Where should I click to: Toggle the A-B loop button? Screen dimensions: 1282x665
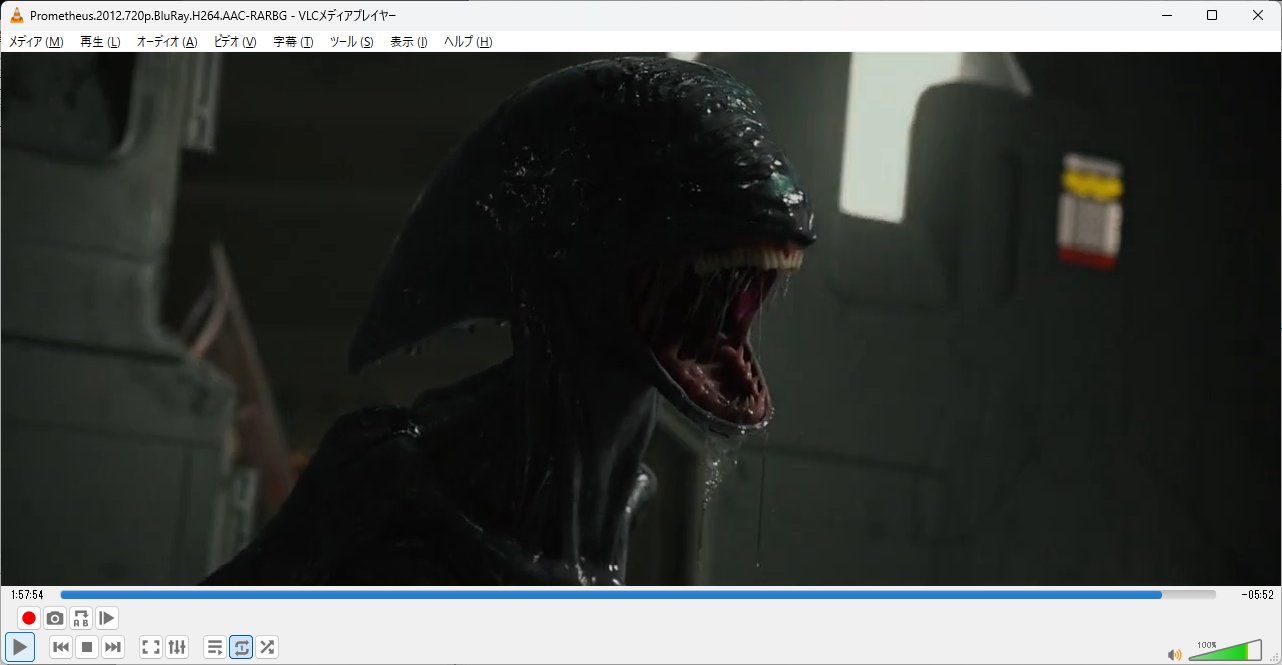[81, 618]
